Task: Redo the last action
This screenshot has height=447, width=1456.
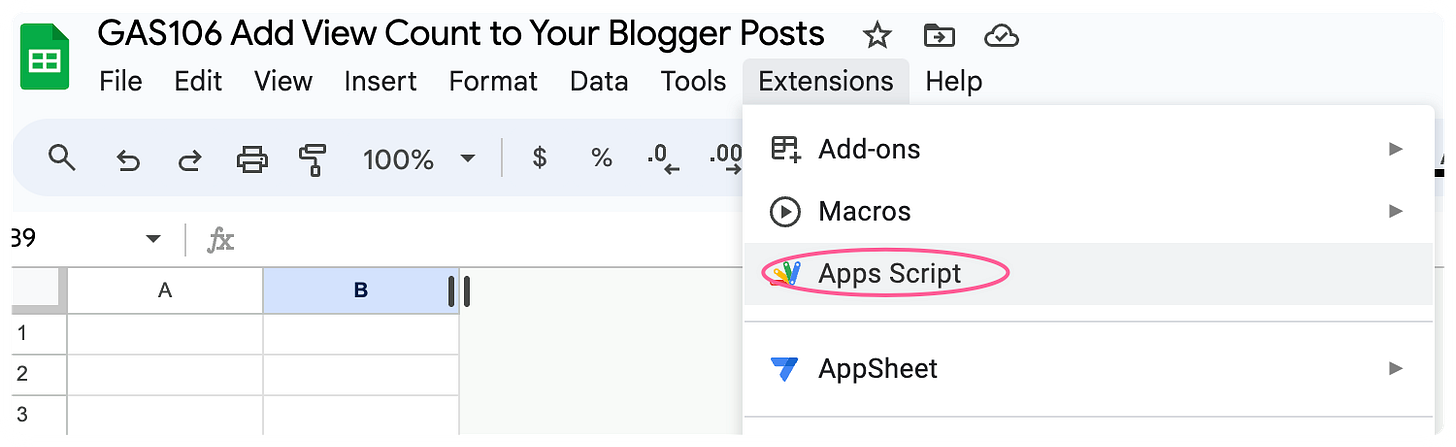Action: point(189,159)
